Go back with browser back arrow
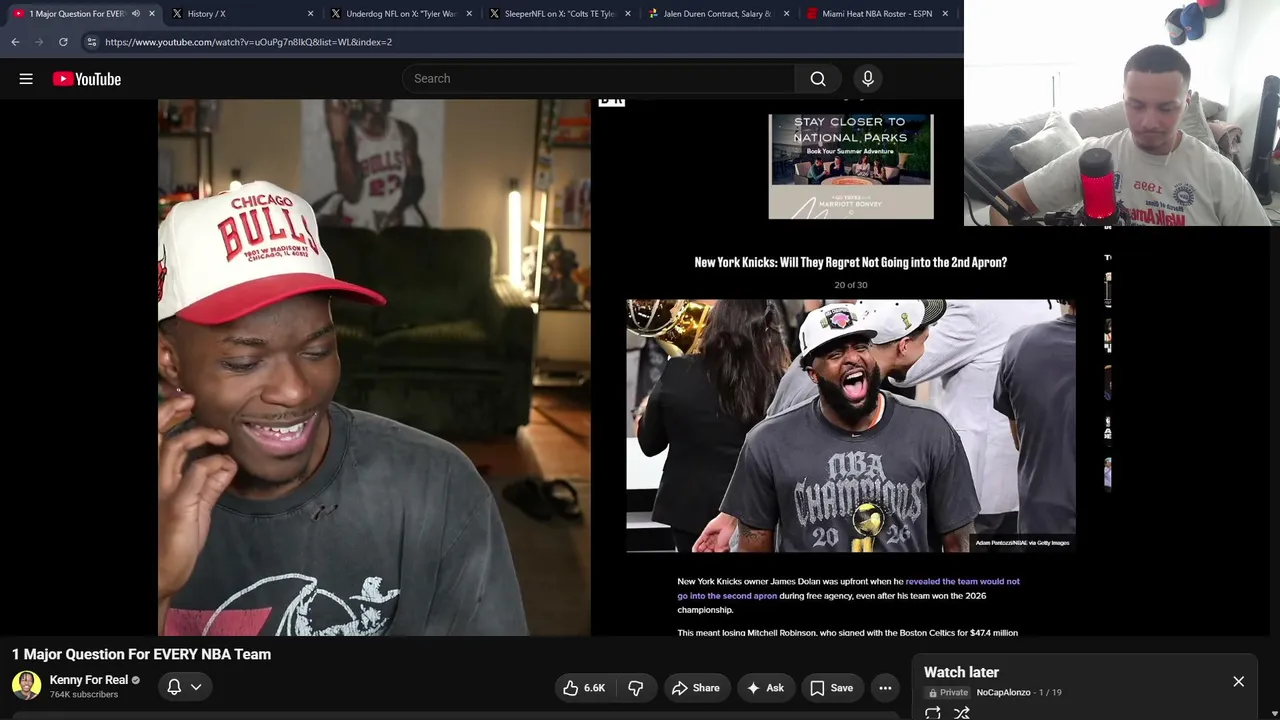Image resolution: width=1280 pixels, height=720 pixels. coord(15,42)
